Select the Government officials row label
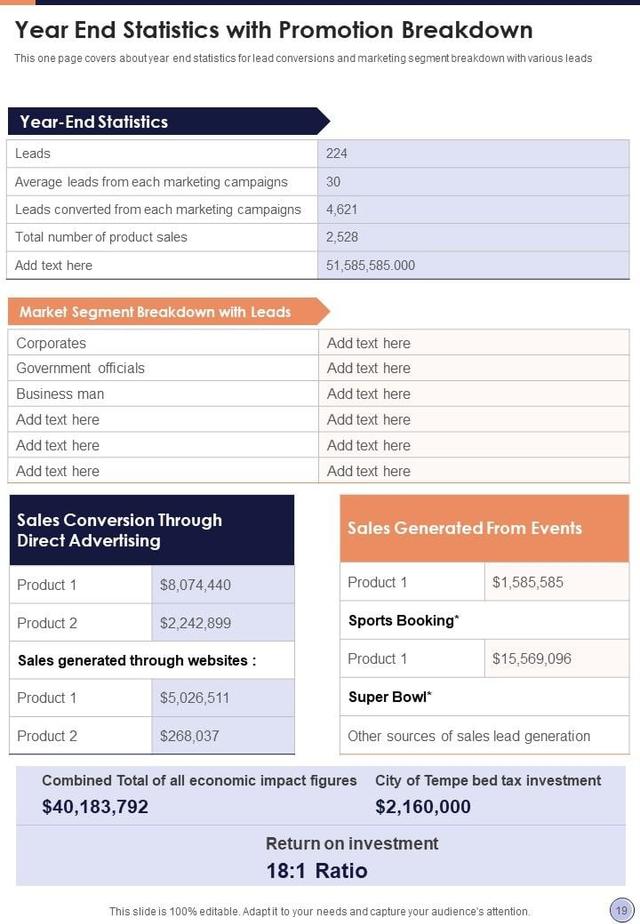This screenshot has width=640, height=924. pyautogui.click(x=81, y=368)
